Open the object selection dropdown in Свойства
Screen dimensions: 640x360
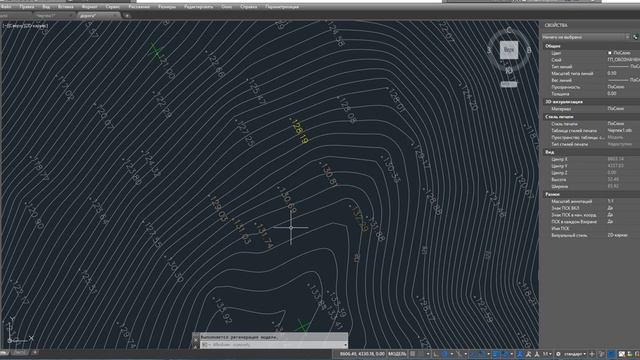586,37
